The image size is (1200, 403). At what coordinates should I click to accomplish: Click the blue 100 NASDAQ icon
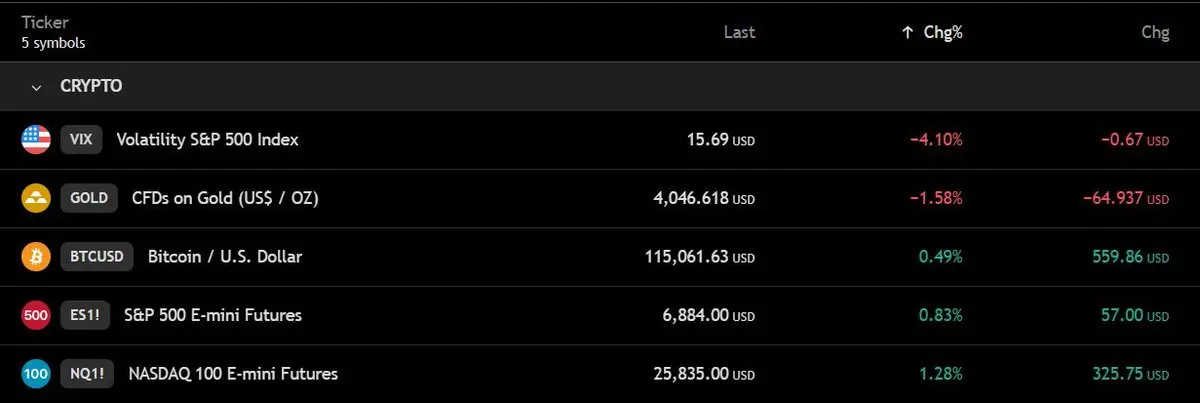point(36,374)
